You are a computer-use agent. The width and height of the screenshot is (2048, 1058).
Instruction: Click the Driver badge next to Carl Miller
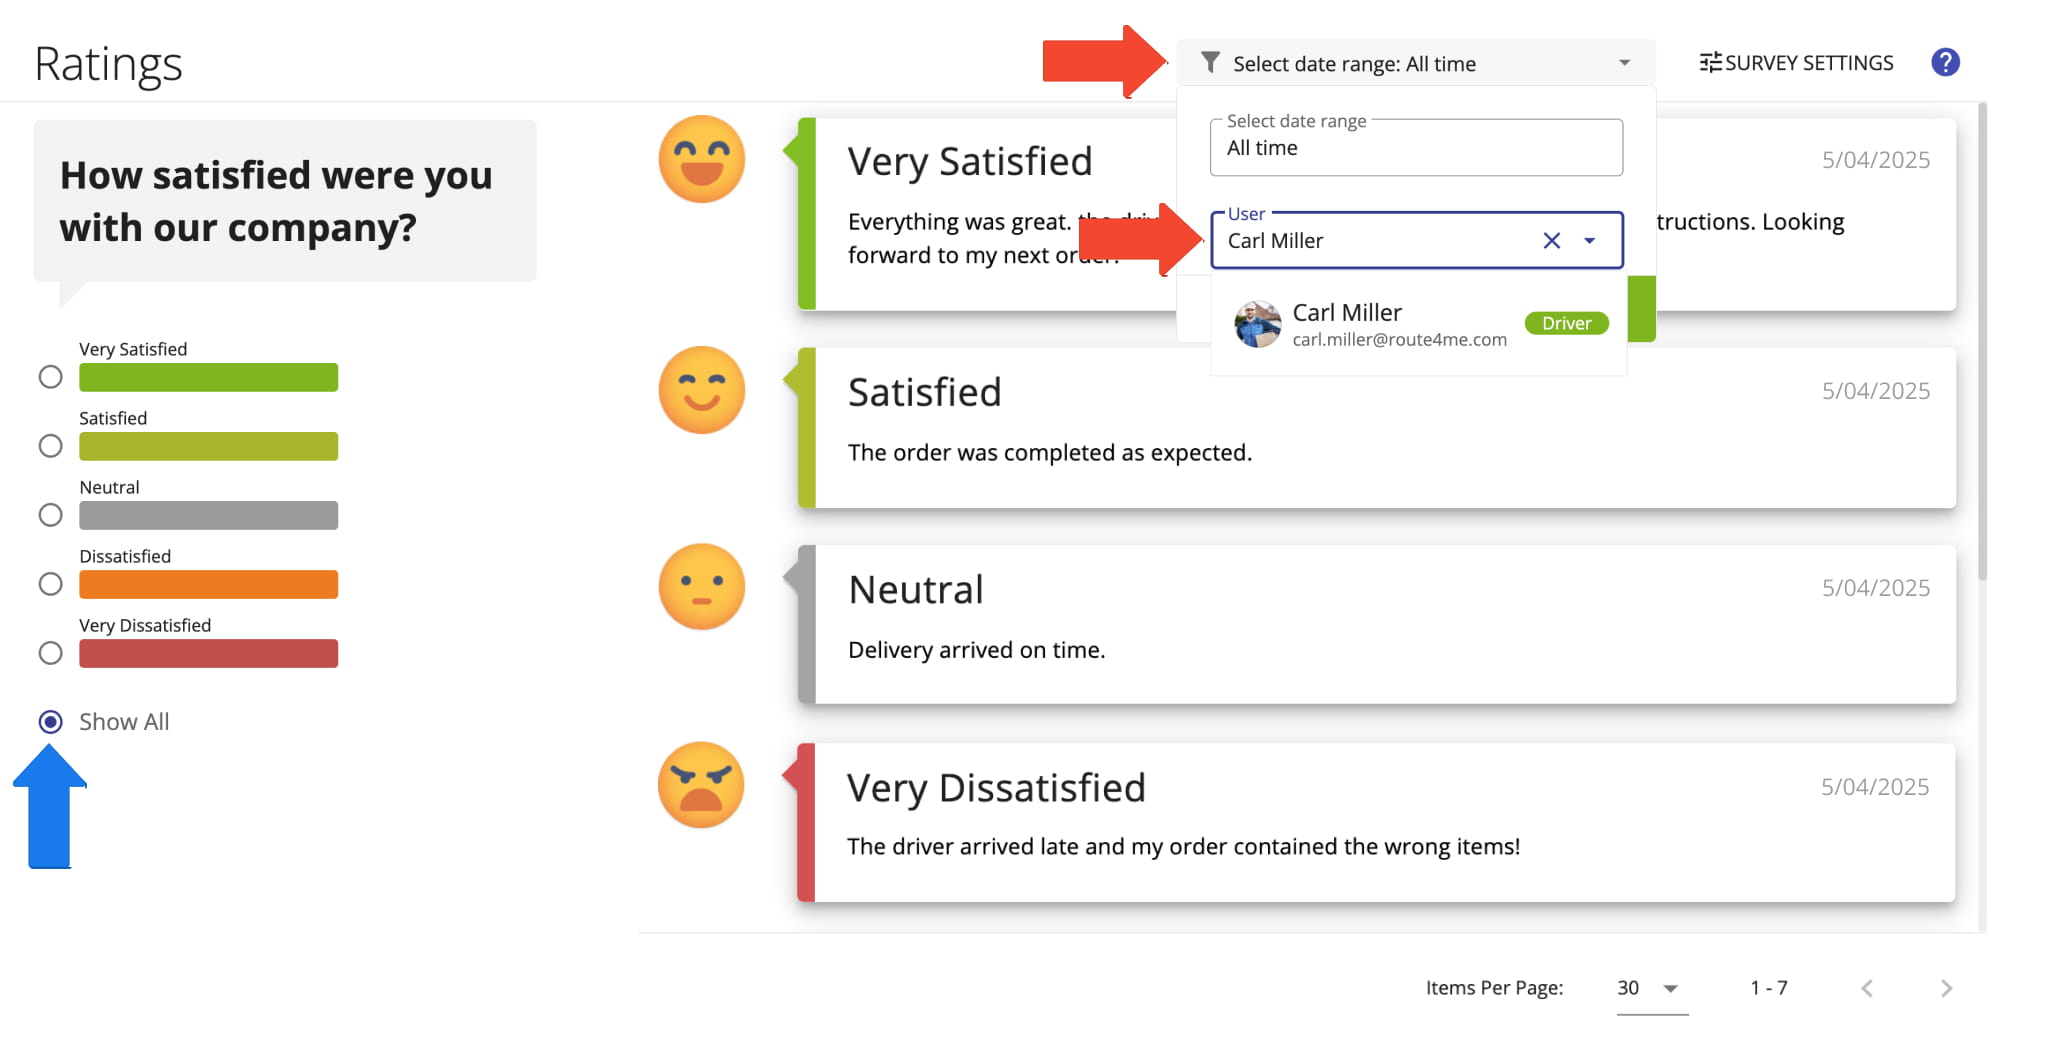[1566, 323]
